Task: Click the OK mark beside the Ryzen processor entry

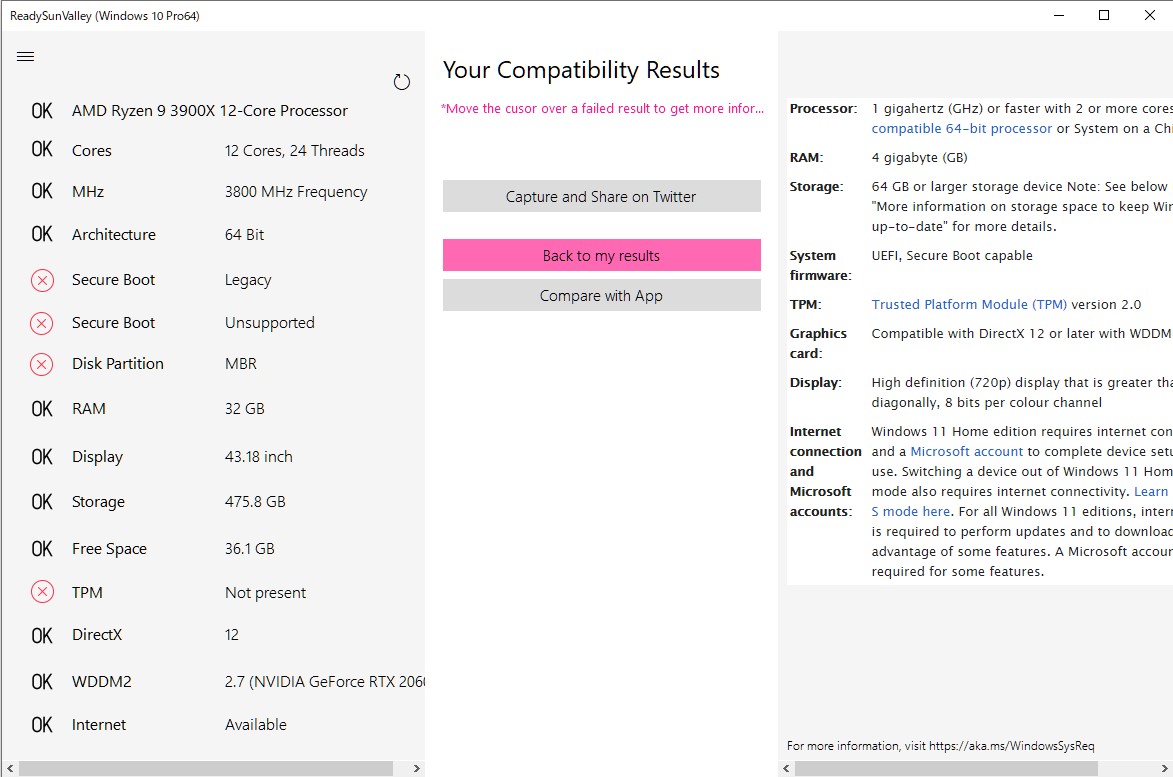Action: tap(42, 110)
